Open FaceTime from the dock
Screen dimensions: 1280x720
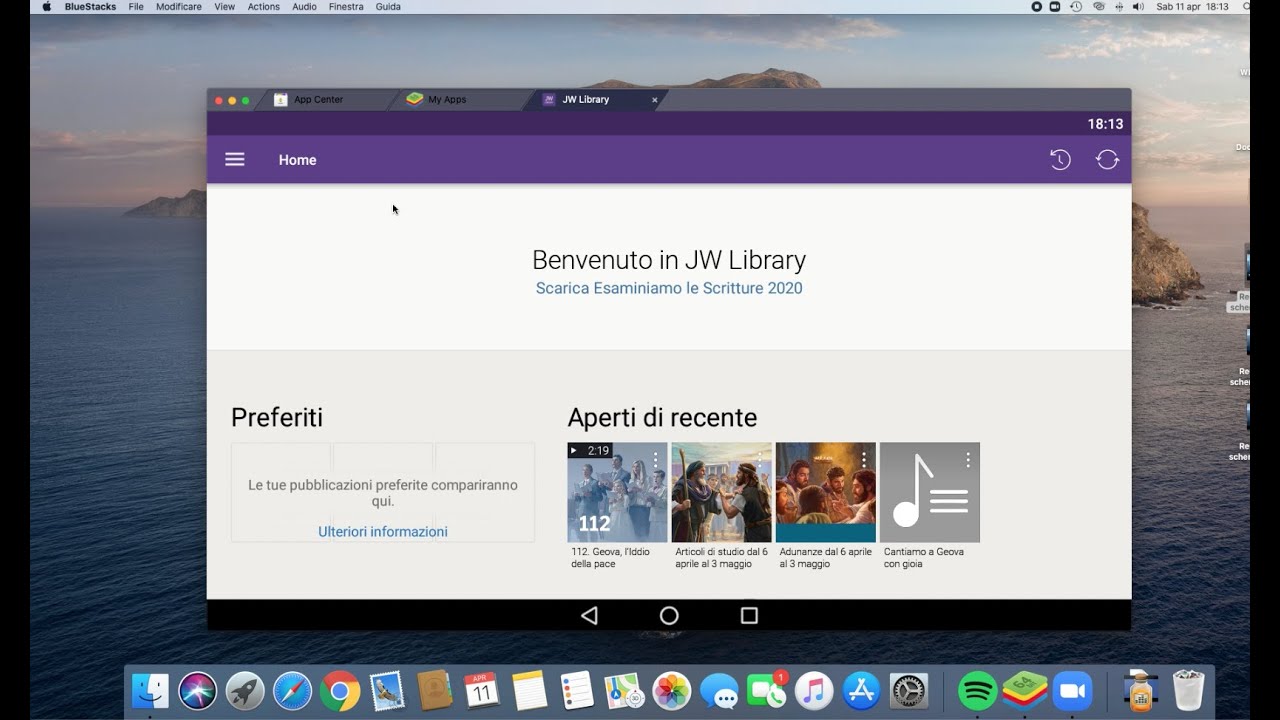pos(766,691)
